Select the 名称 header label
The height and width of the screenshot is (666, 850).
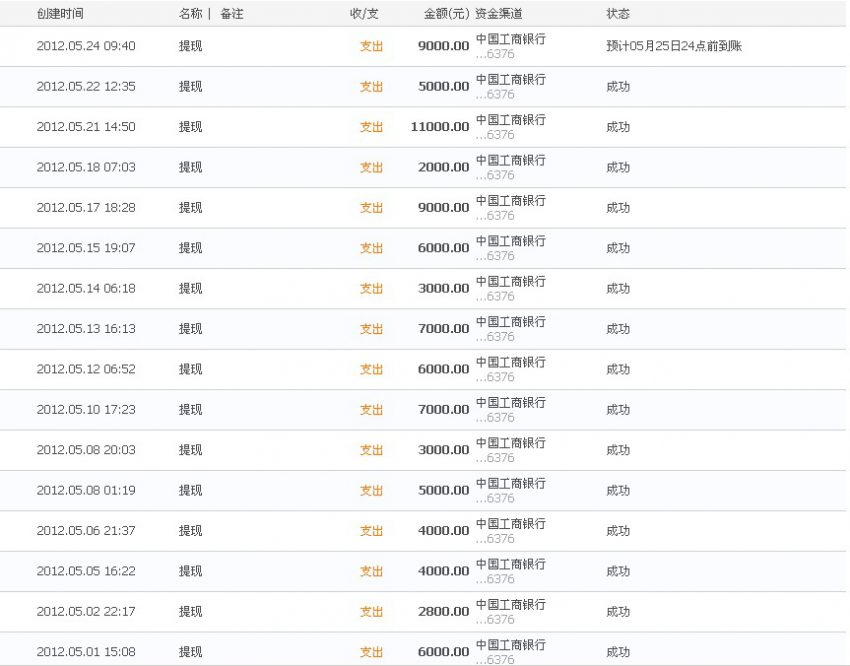(x=190, y=14)
